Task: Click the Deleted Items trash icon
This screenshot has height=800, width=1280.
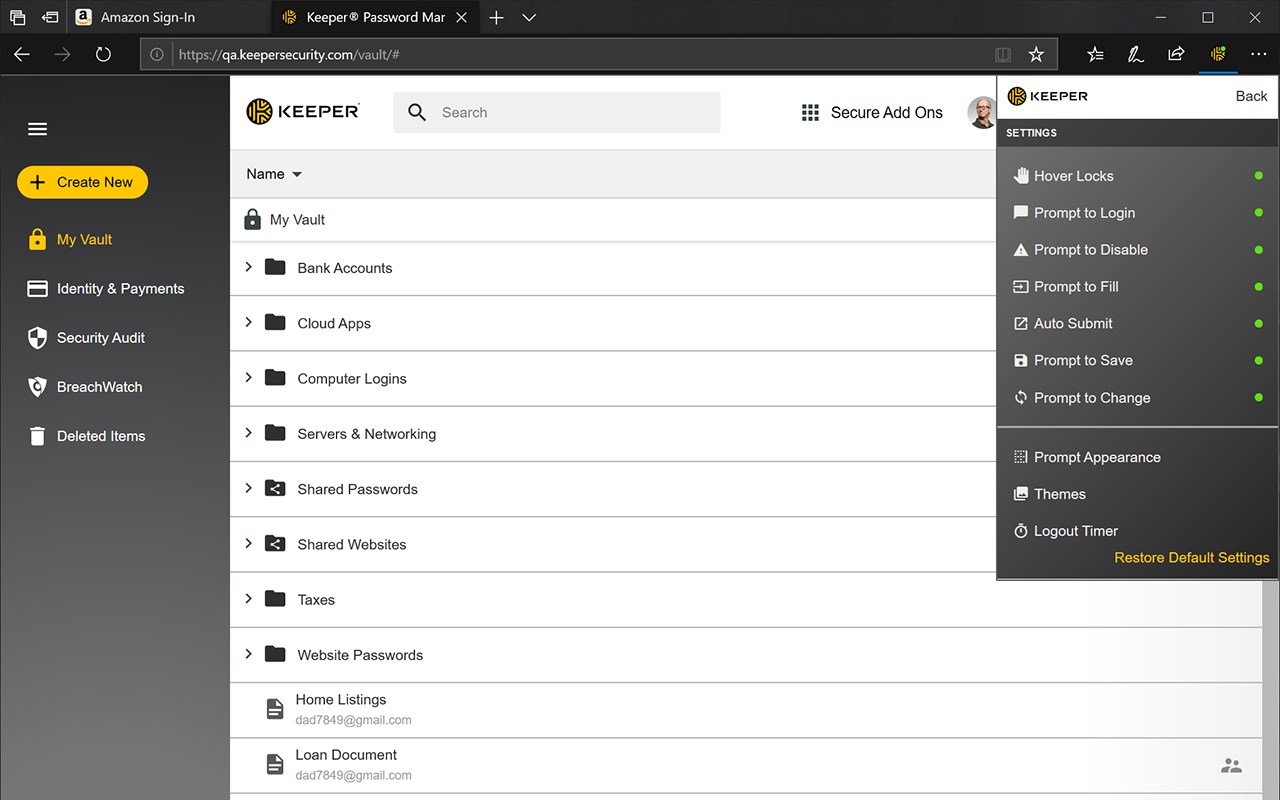Action: click(x=37, y=436)
